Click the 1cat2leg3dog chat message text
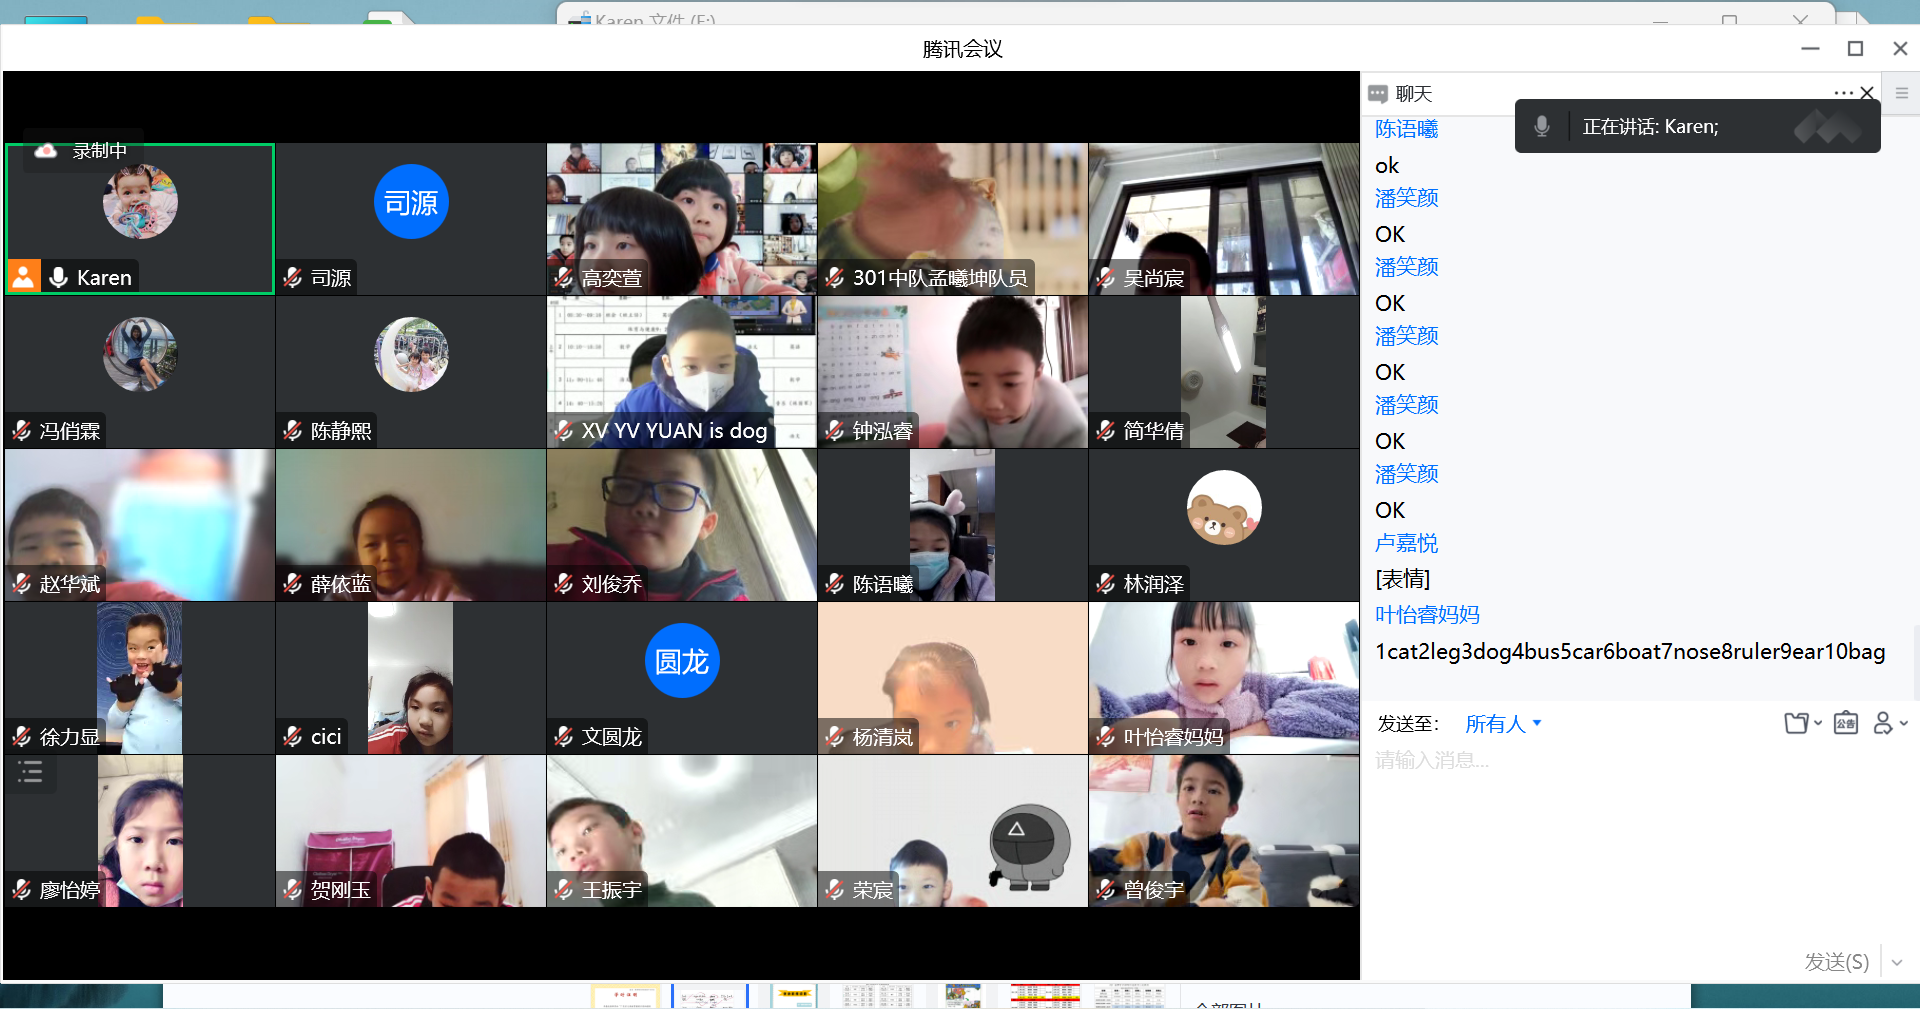This screenshot has height=1009, width=1920. tap(1630, 652)
